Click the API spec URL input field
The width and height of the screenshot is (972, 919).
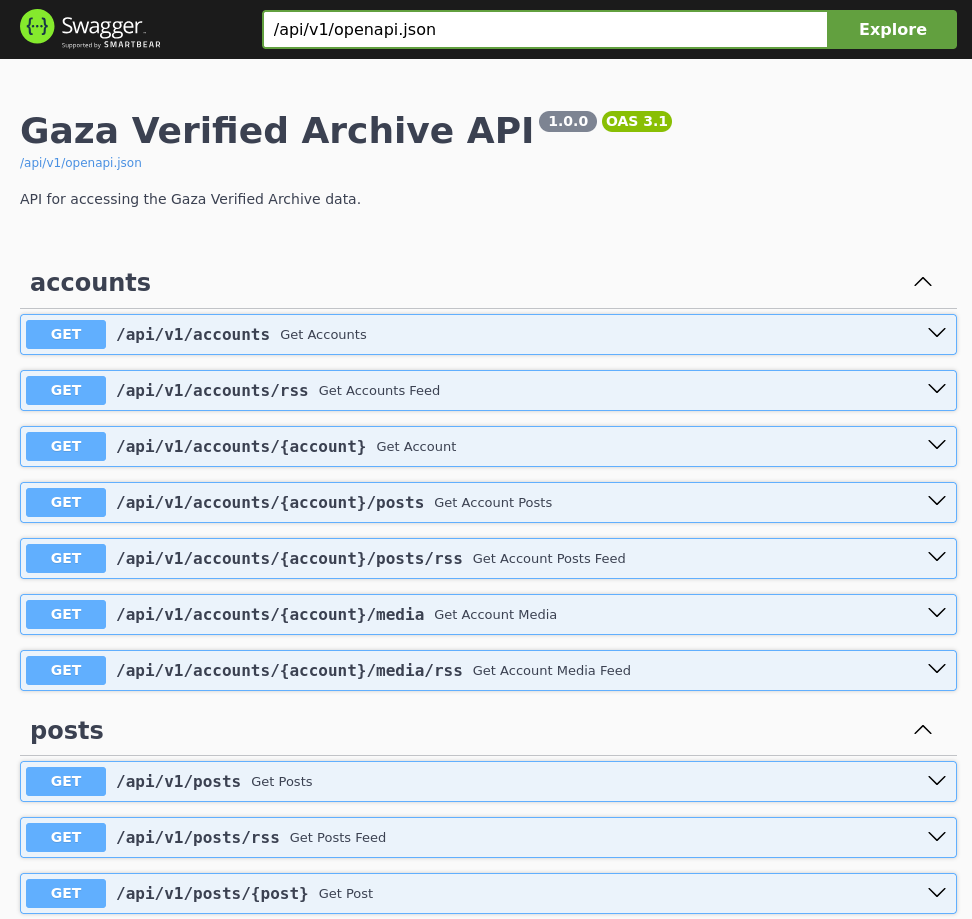(545, 29)
